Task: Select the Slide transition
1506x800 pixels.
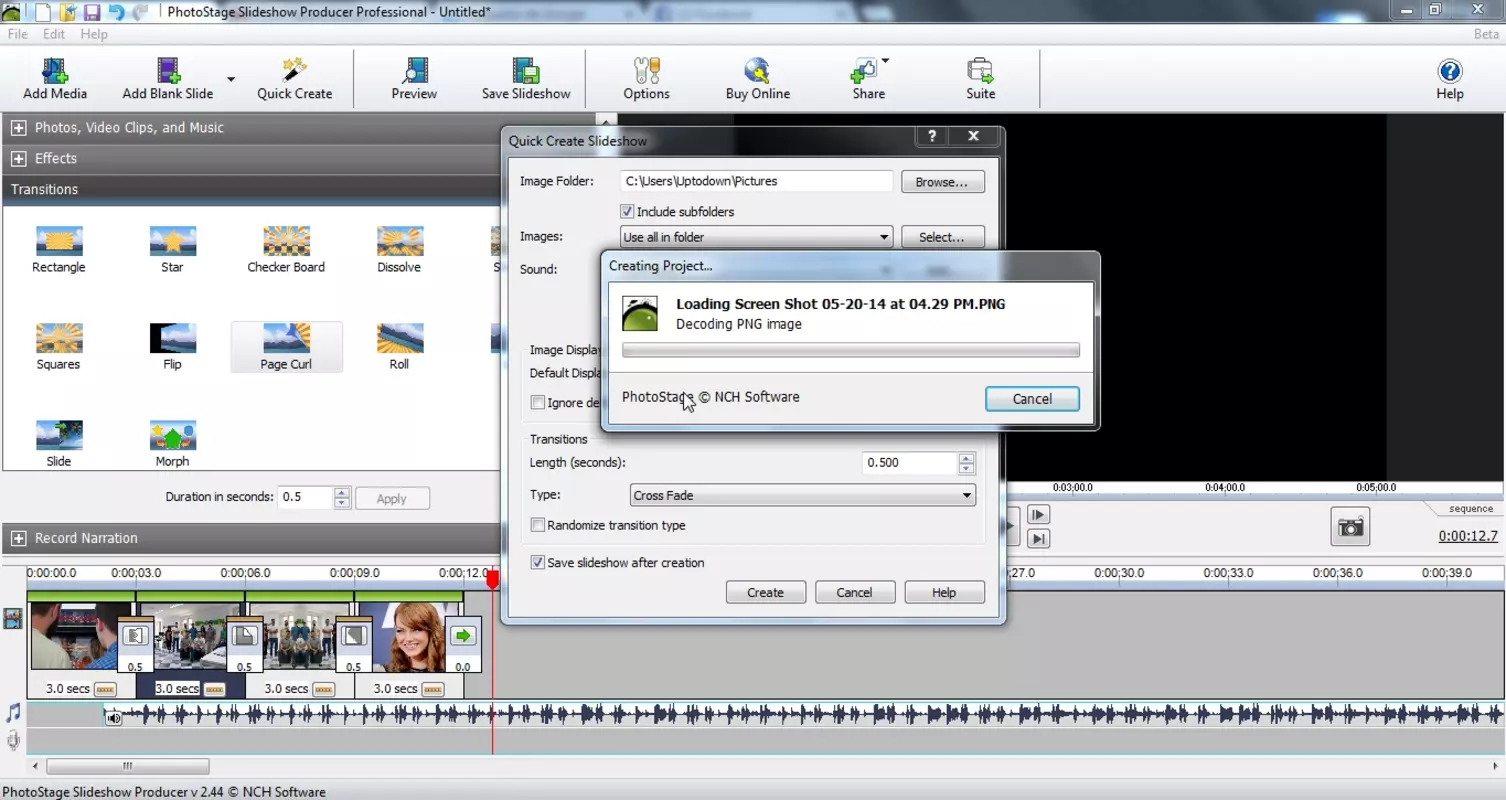Action: tap(59, 444)
